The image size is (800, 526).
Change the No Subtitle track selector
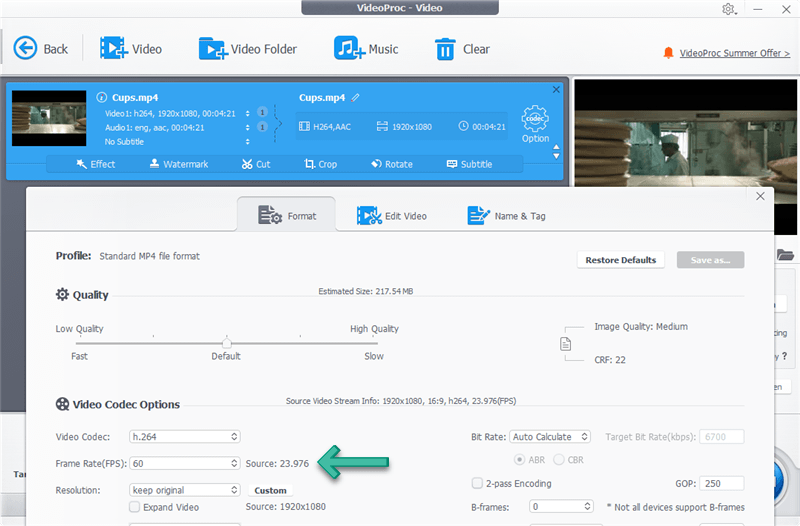pos(247,141)
